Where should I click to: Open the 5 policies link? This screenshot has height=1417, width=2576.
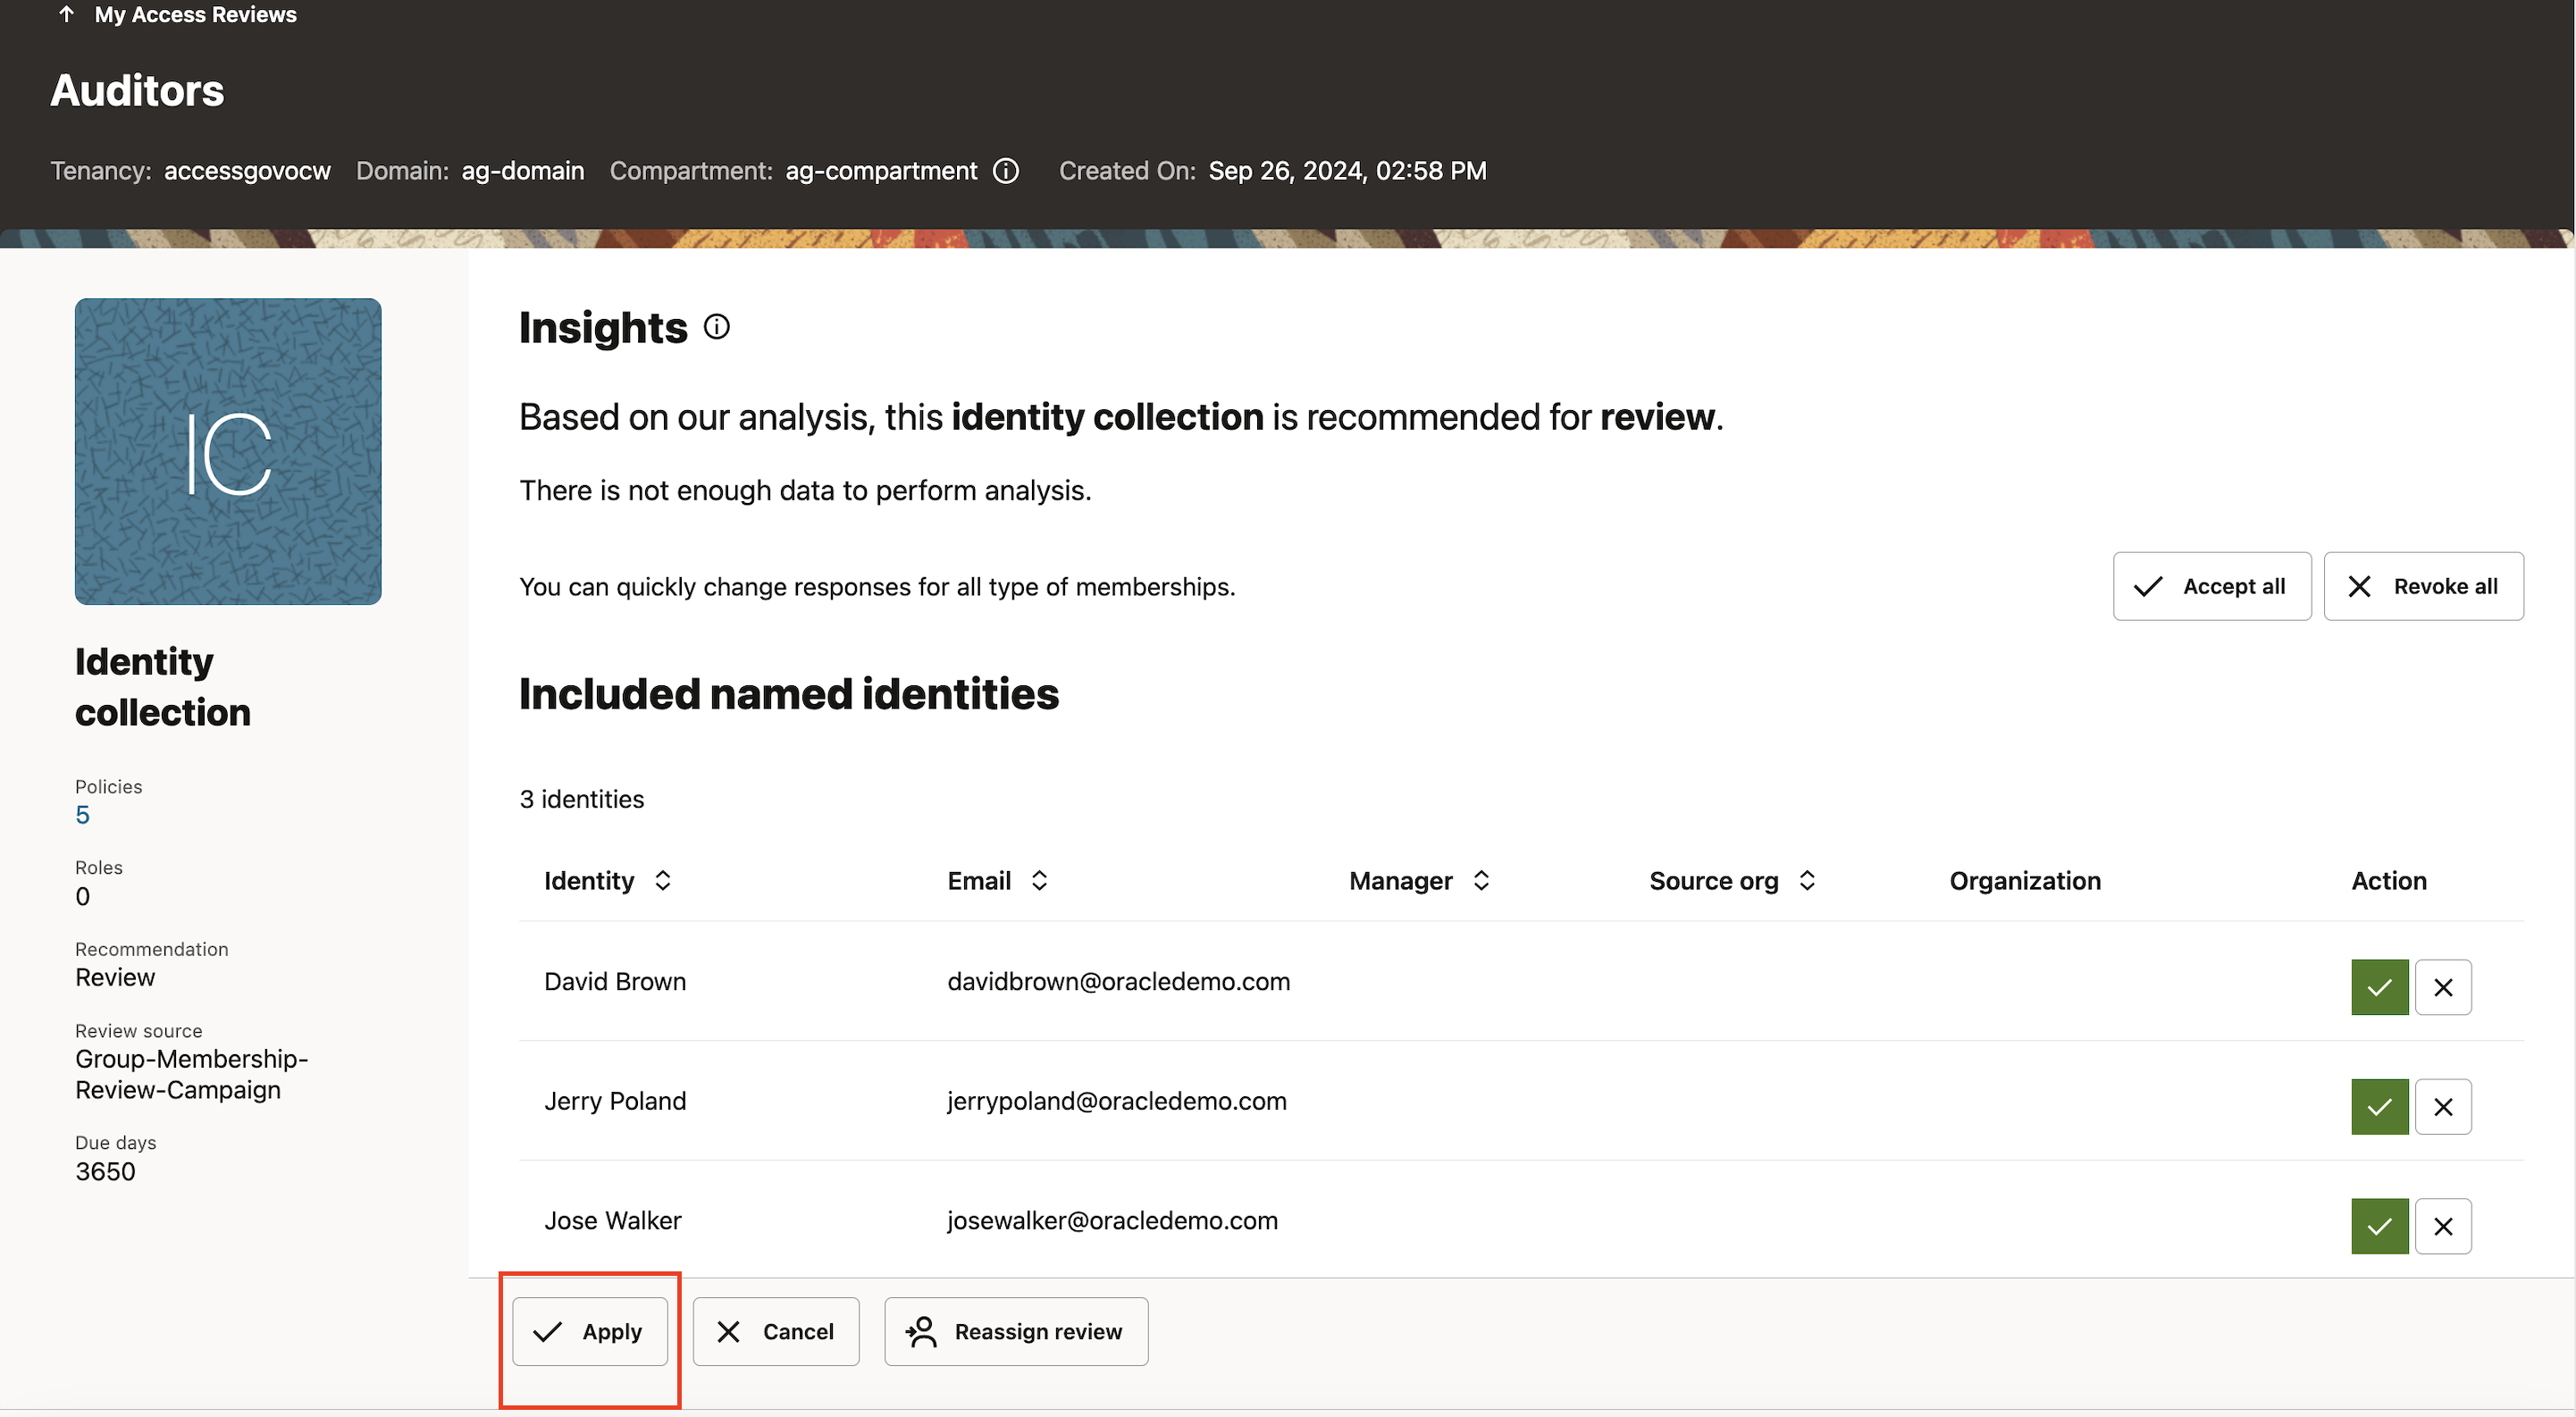click(82, 814)
